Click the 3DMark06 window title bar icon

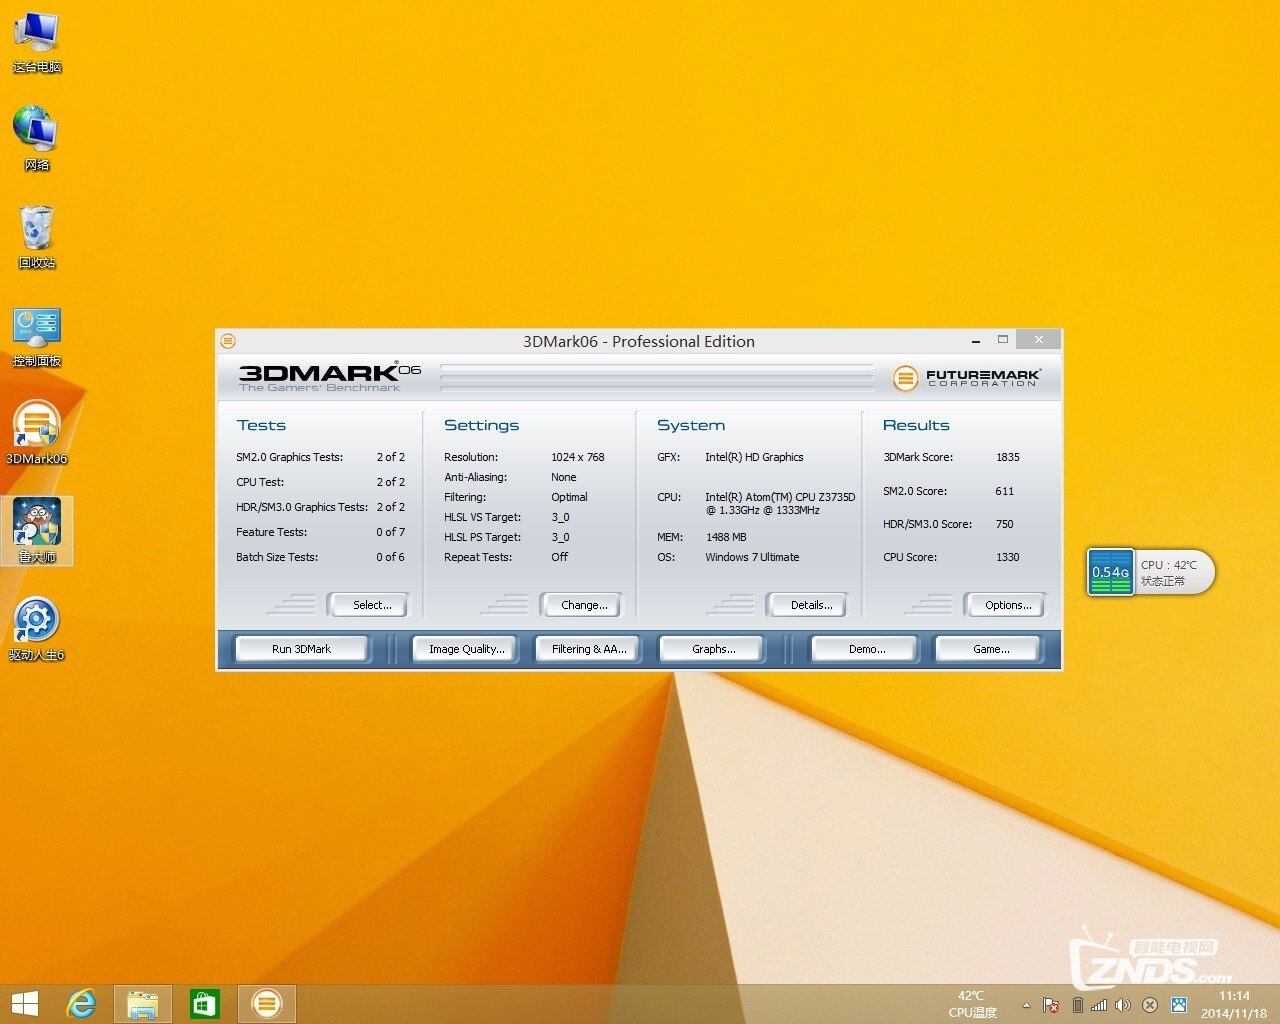[x=228, y=341]
